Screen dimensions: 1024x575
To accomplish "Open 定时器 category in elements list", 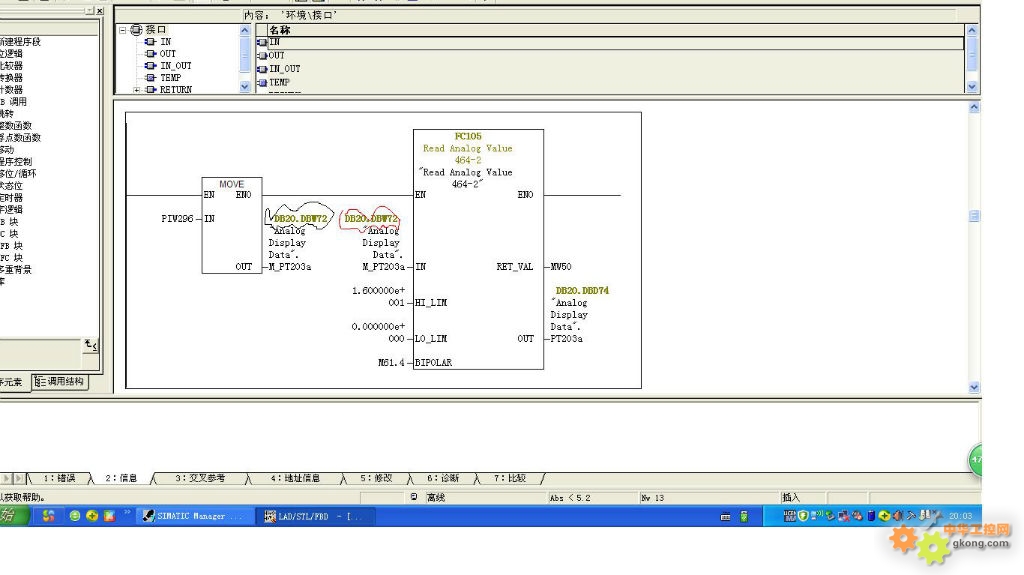I will pyautogui.click(x=12, y=197).
